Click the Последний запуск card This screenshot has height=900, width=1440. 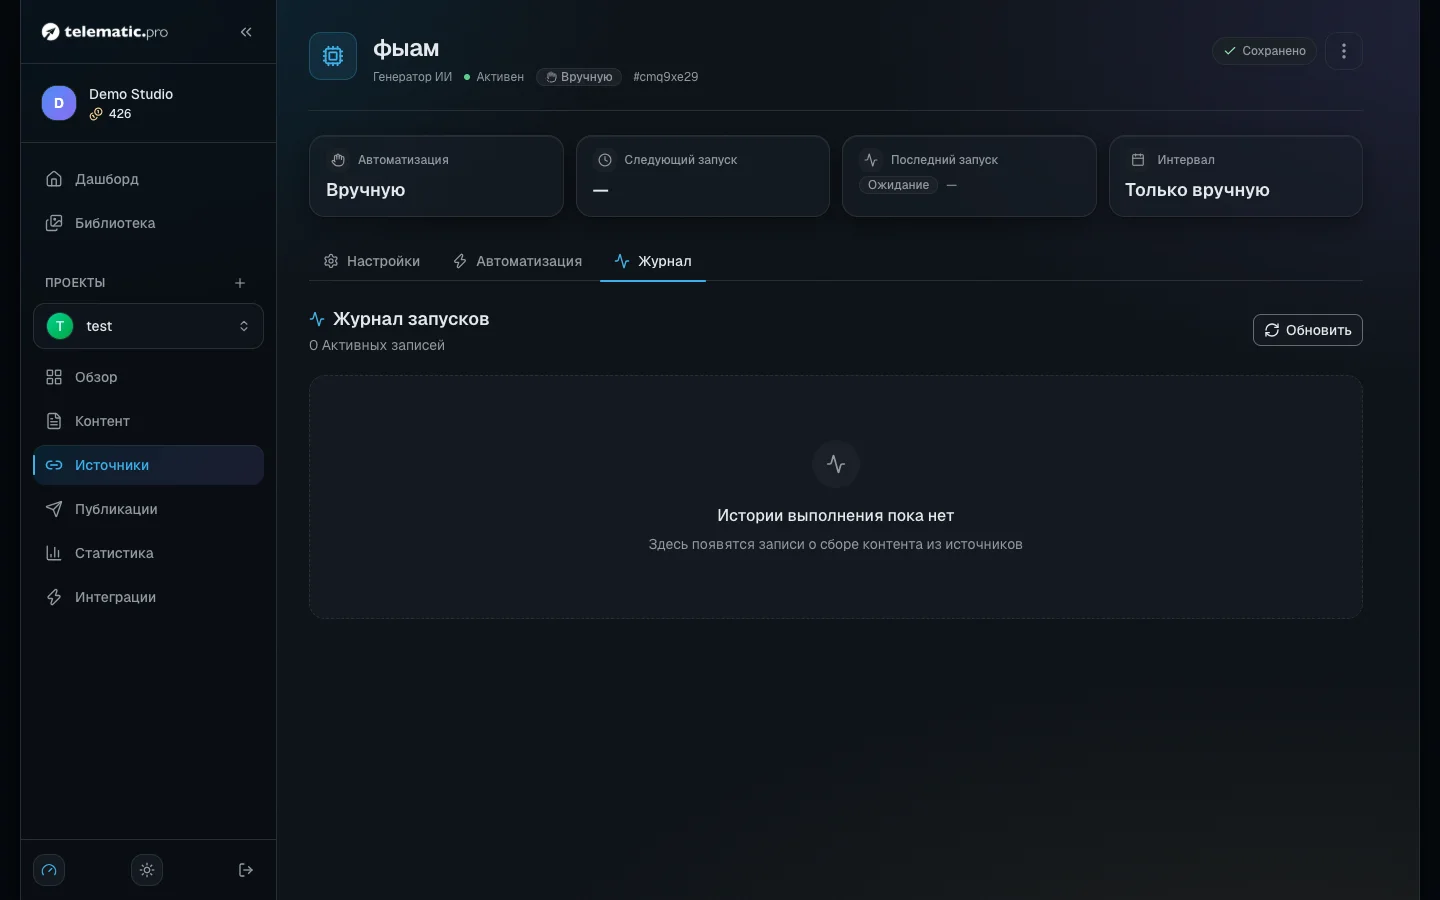click(969, 176)
